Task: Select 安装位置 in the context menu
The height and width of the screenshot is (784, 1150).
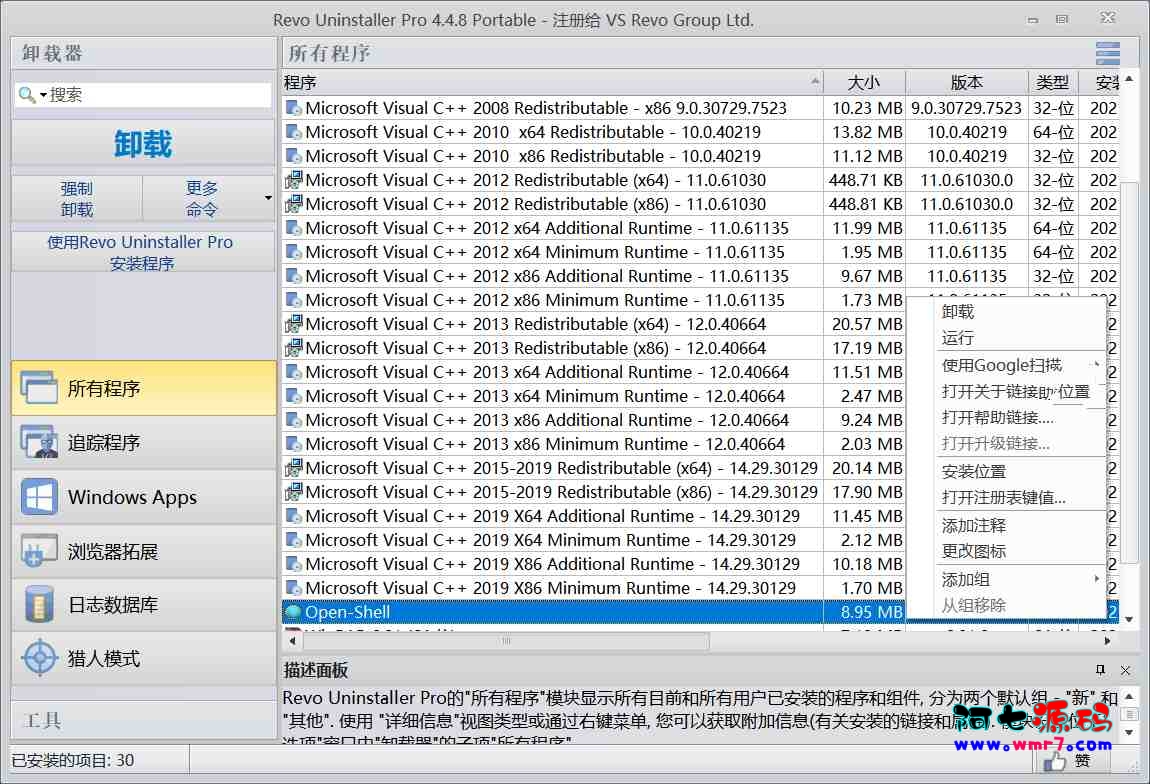Action: (x=973, y=472)
